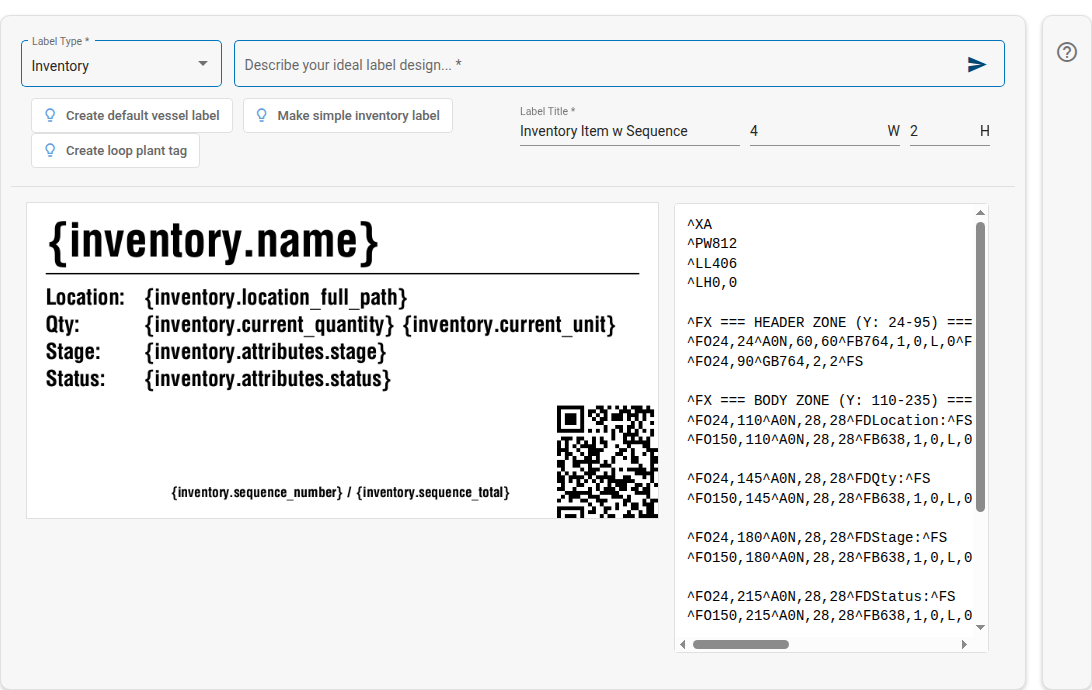
Task: Click the ^FDStage:^FS code line
Action: 817,538
